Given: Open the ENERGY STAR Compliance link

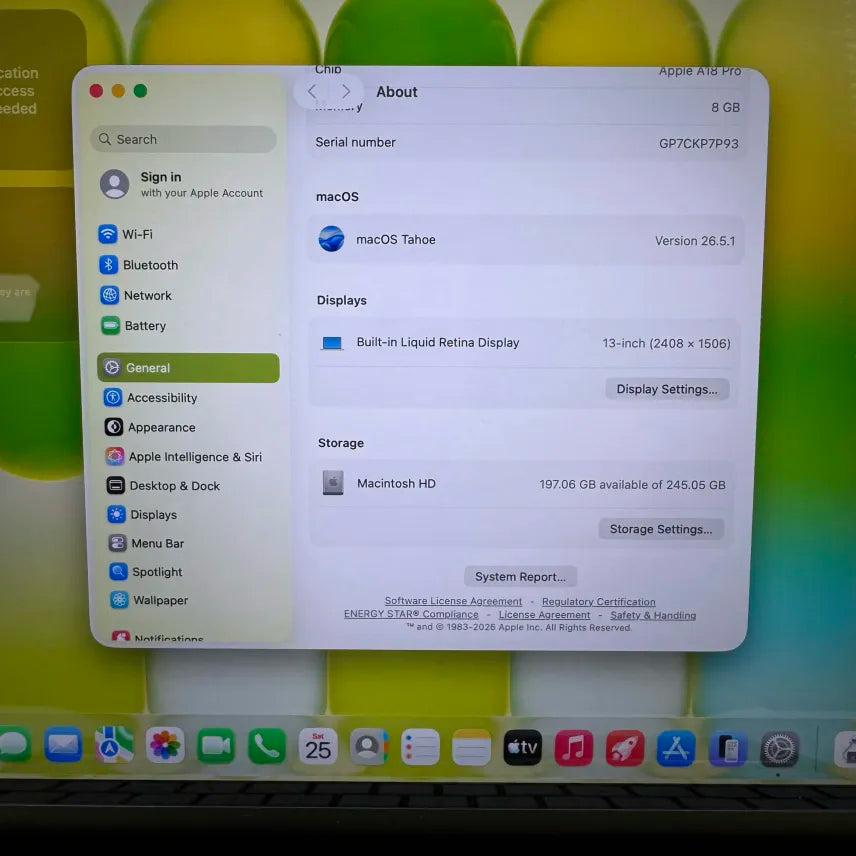Looking at the screenshot, I should [x=411, y=614].
